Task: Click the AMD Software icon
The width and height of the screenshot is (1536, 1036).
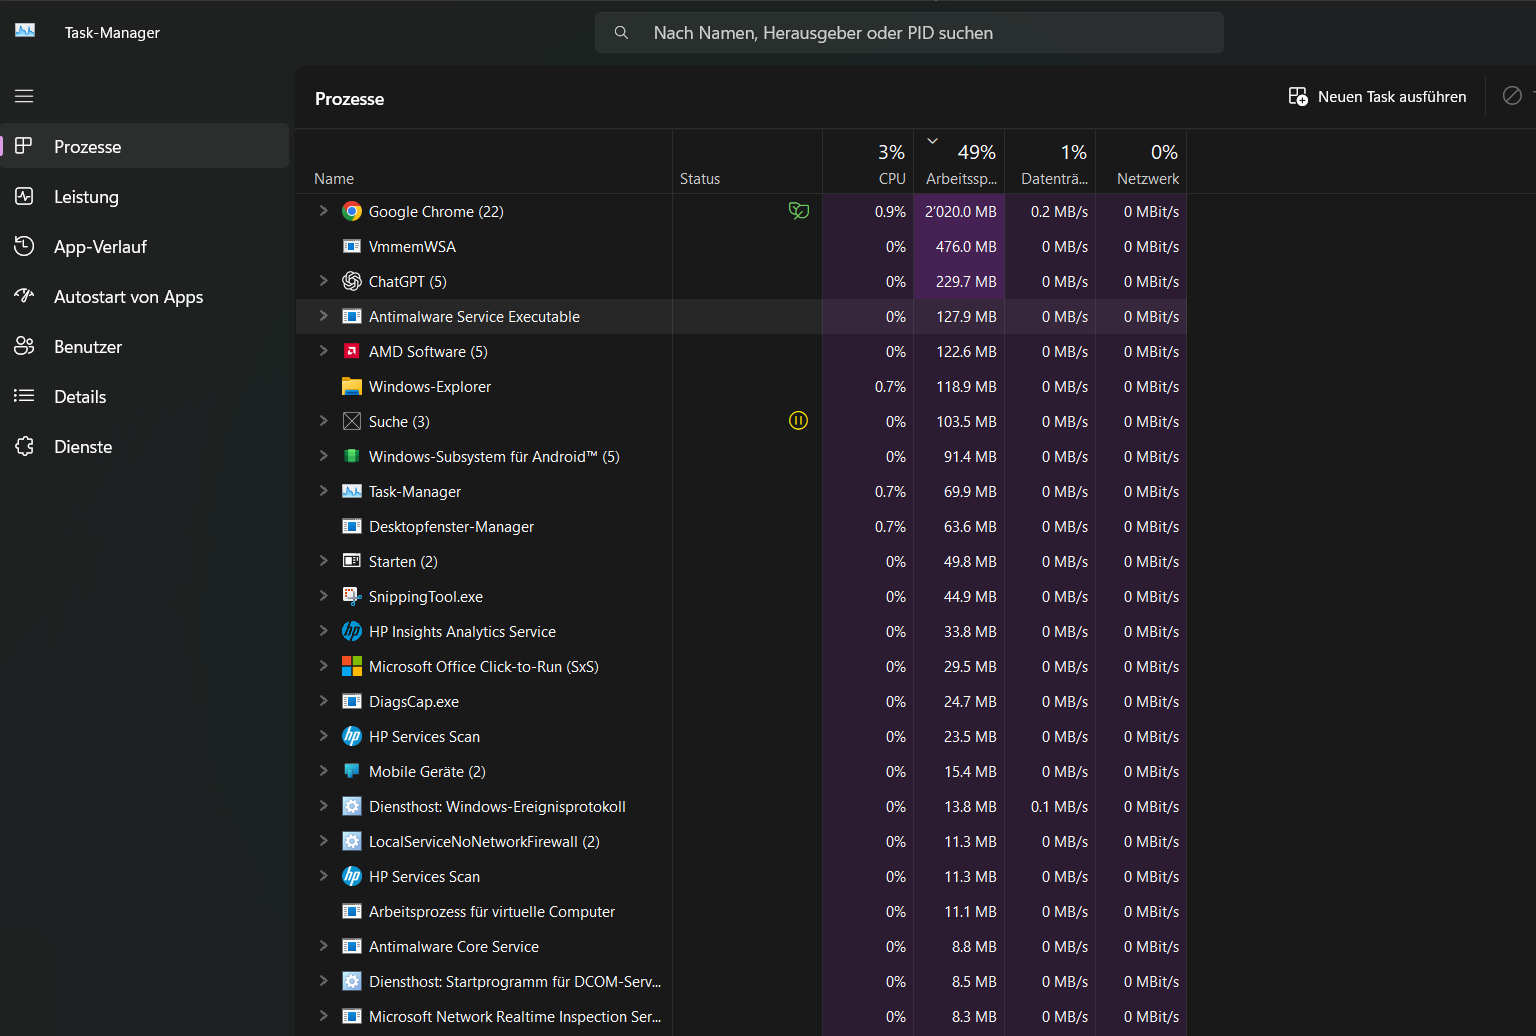Action: click(x=352, y=351)
